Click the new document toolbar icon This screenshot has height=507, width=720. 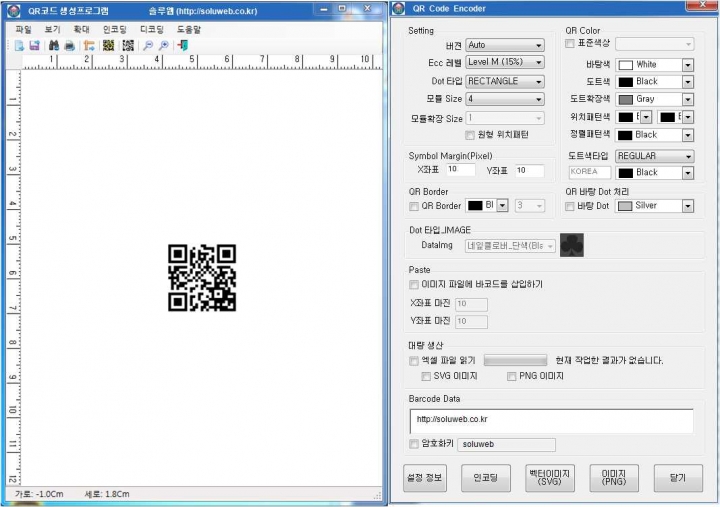[x=19, y=45]
